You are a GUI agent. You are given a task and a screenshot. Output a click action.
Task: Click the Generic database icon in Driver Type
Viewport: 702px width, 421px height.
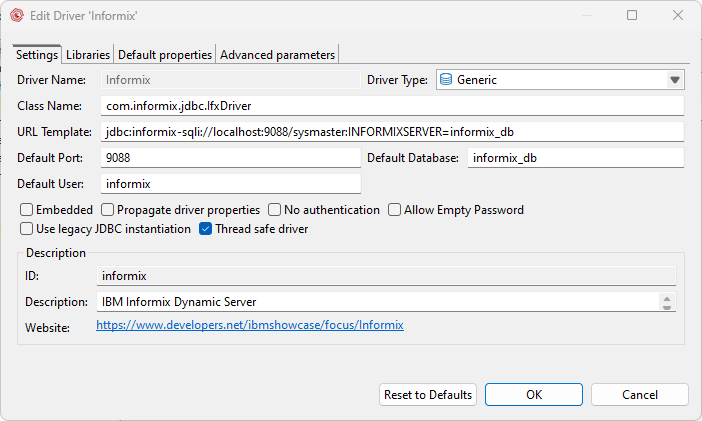tap(446, 80)
